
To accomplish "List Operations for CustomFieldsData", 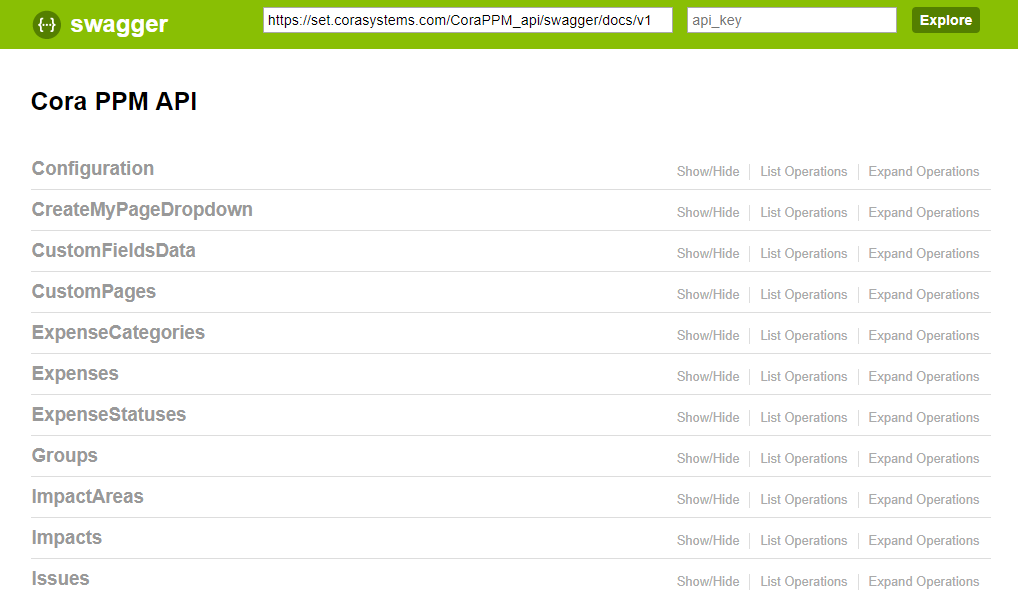I will [804, 253].
